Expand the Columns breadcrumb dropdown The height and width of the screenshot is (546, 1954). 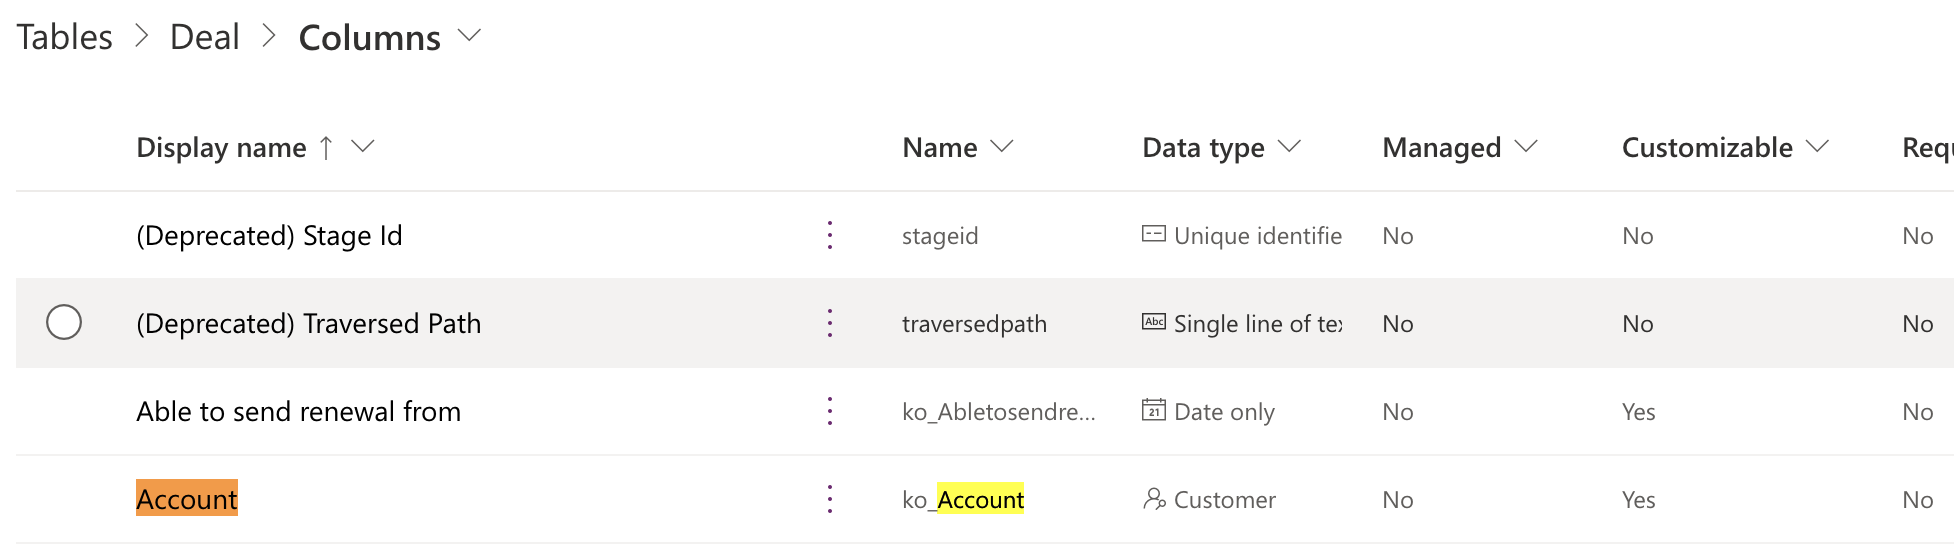coord(469,36)
